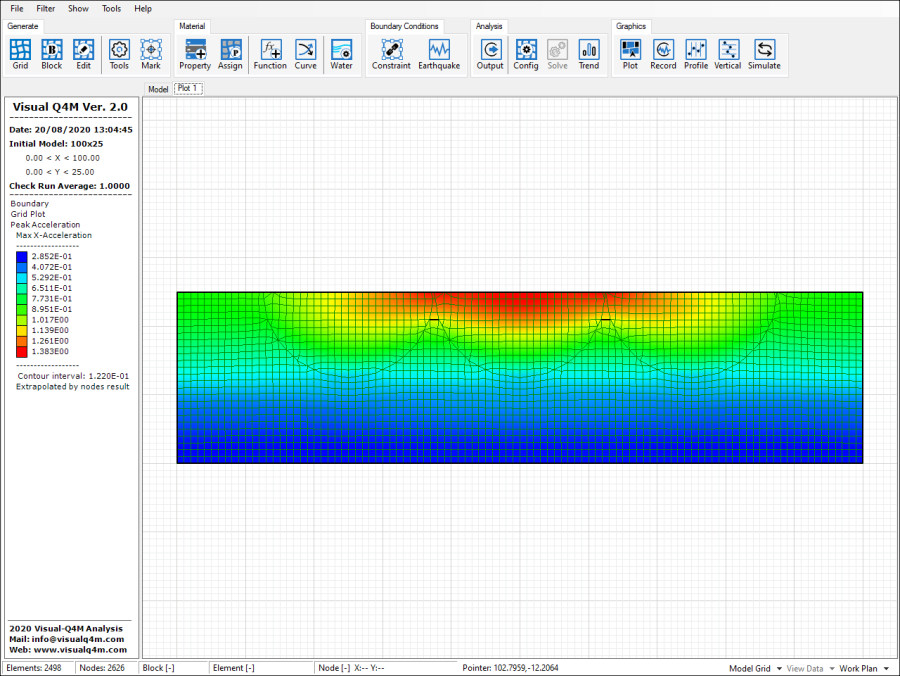Image resolution: width=900 pixels, height=676 pixels.
Task: Open the File menu
Action: 17,9
